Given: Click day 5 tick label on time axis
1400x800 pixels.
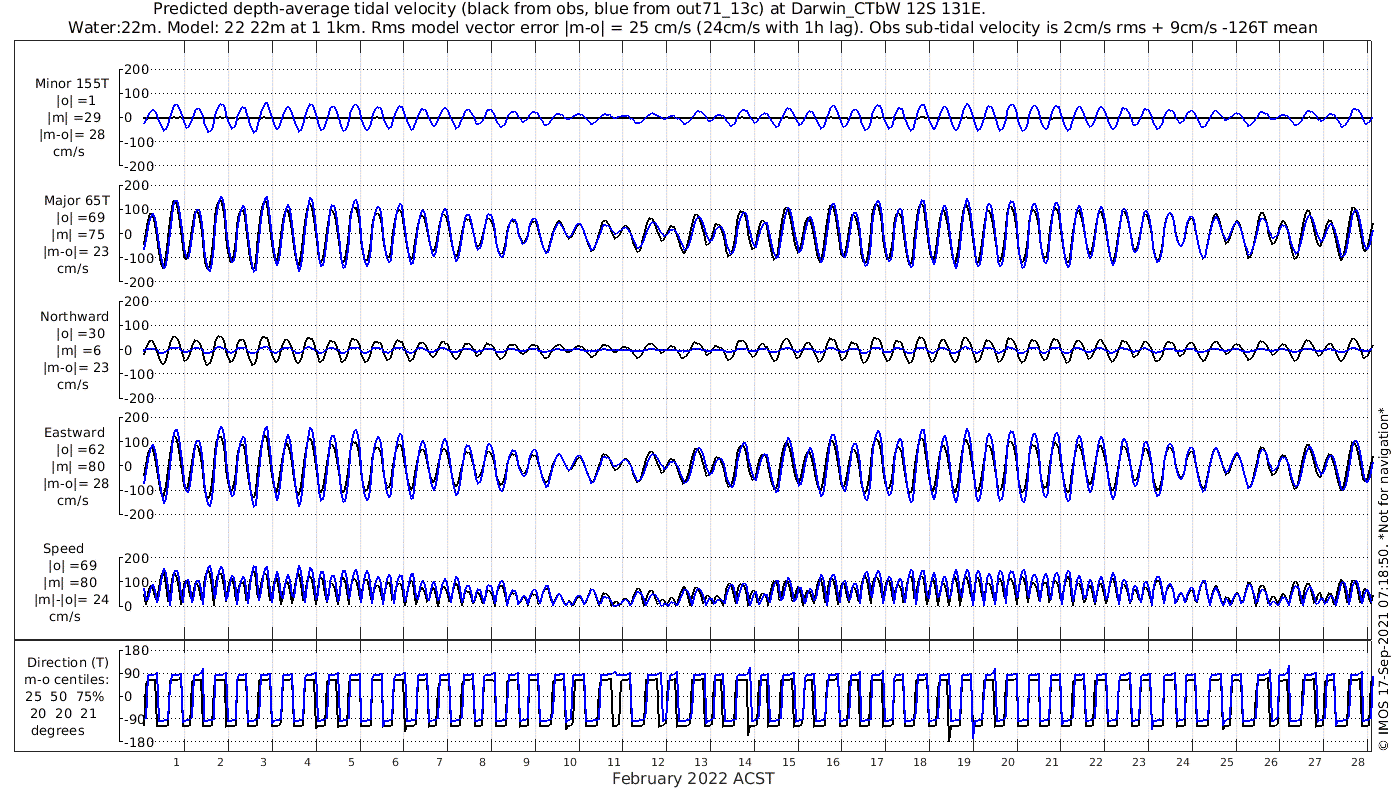Looking at the screenshot, I should (351, 762).
